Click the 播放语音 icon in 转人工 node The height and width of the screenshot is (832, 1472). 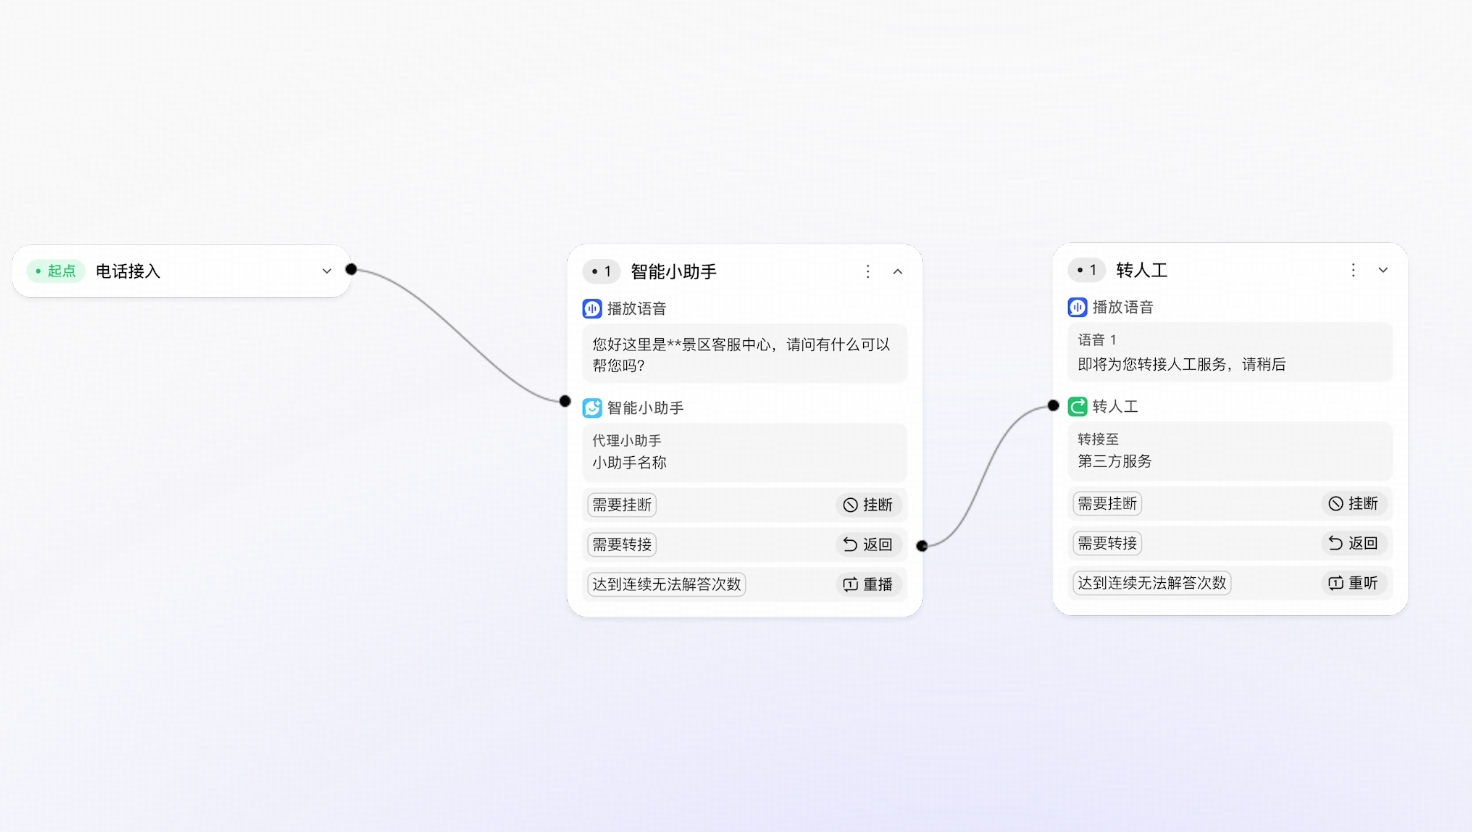pos(1077,307)
